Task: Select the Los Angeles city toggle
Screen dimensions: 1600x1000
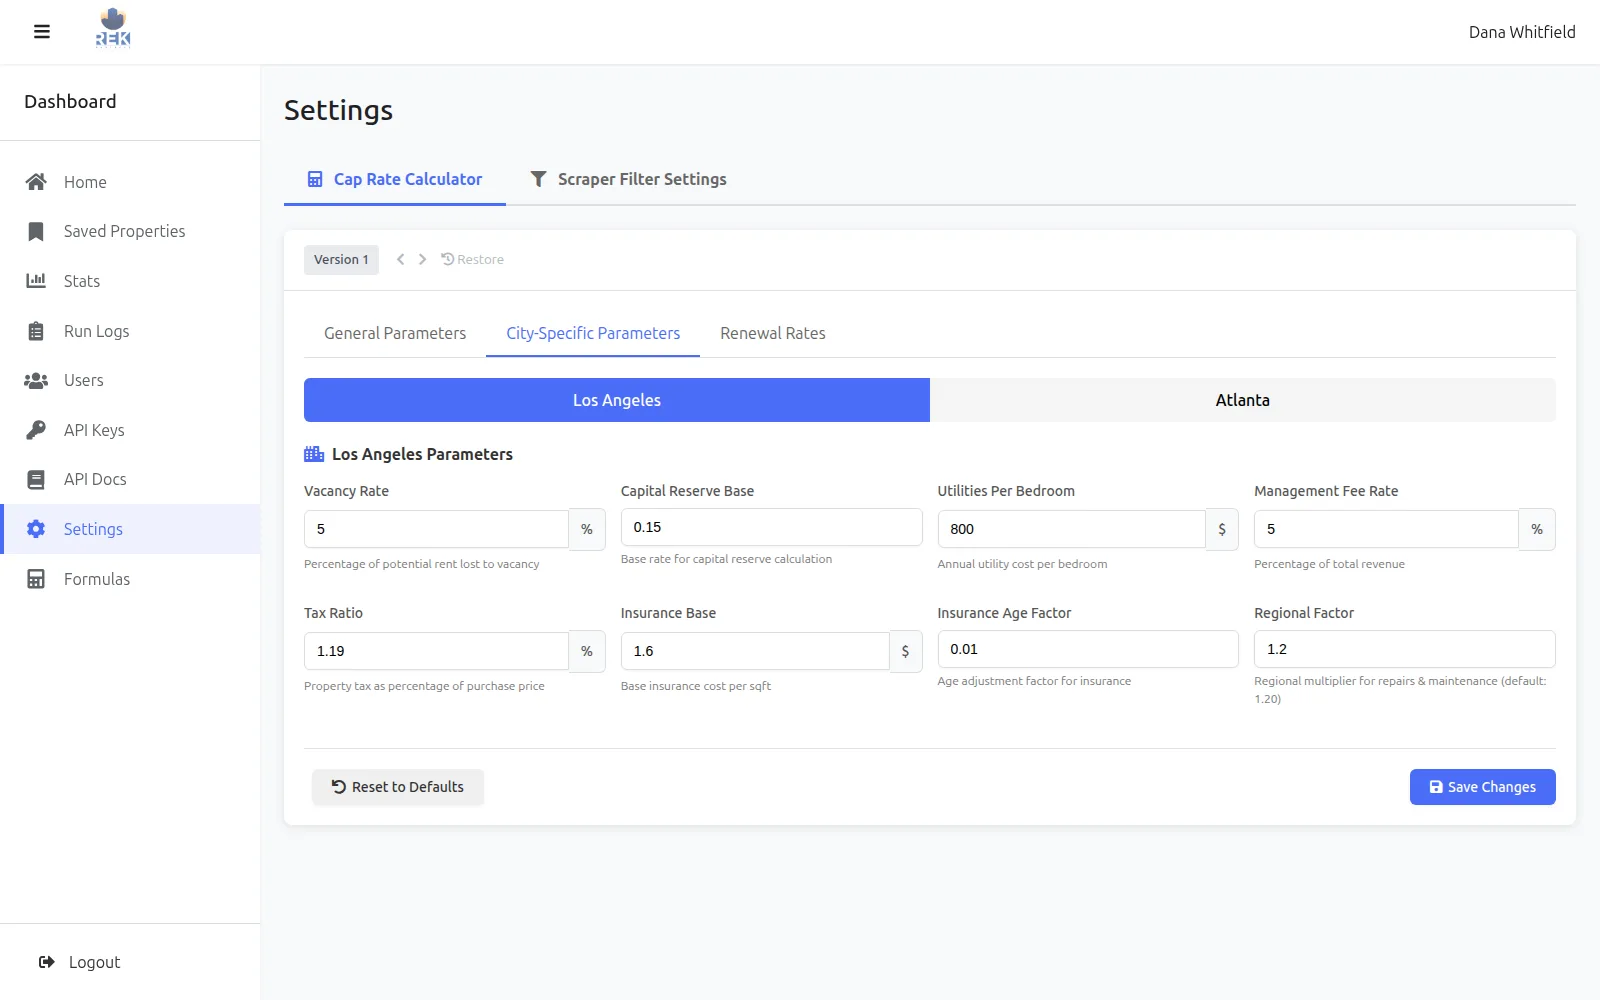Action: click(617, 400)
